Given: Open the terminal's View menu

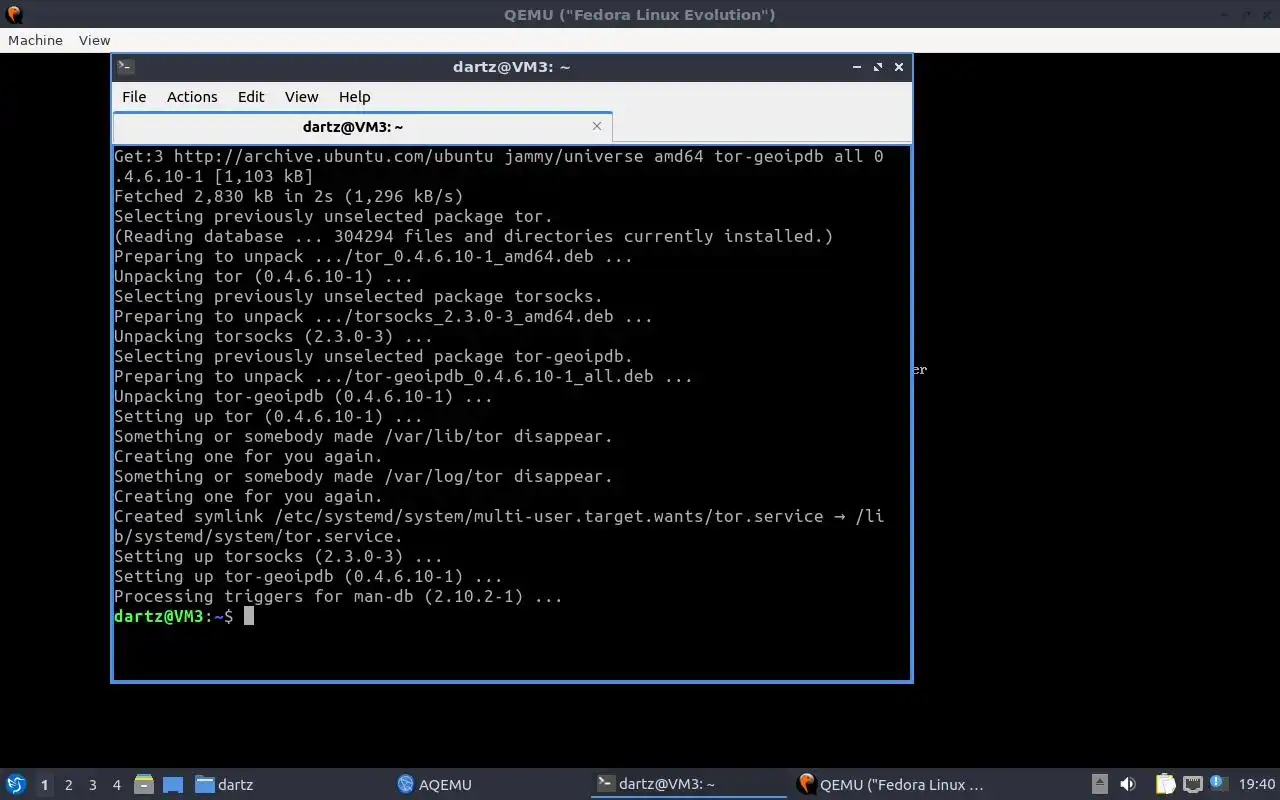Looking at the screenshot, I should coord(301,97).
